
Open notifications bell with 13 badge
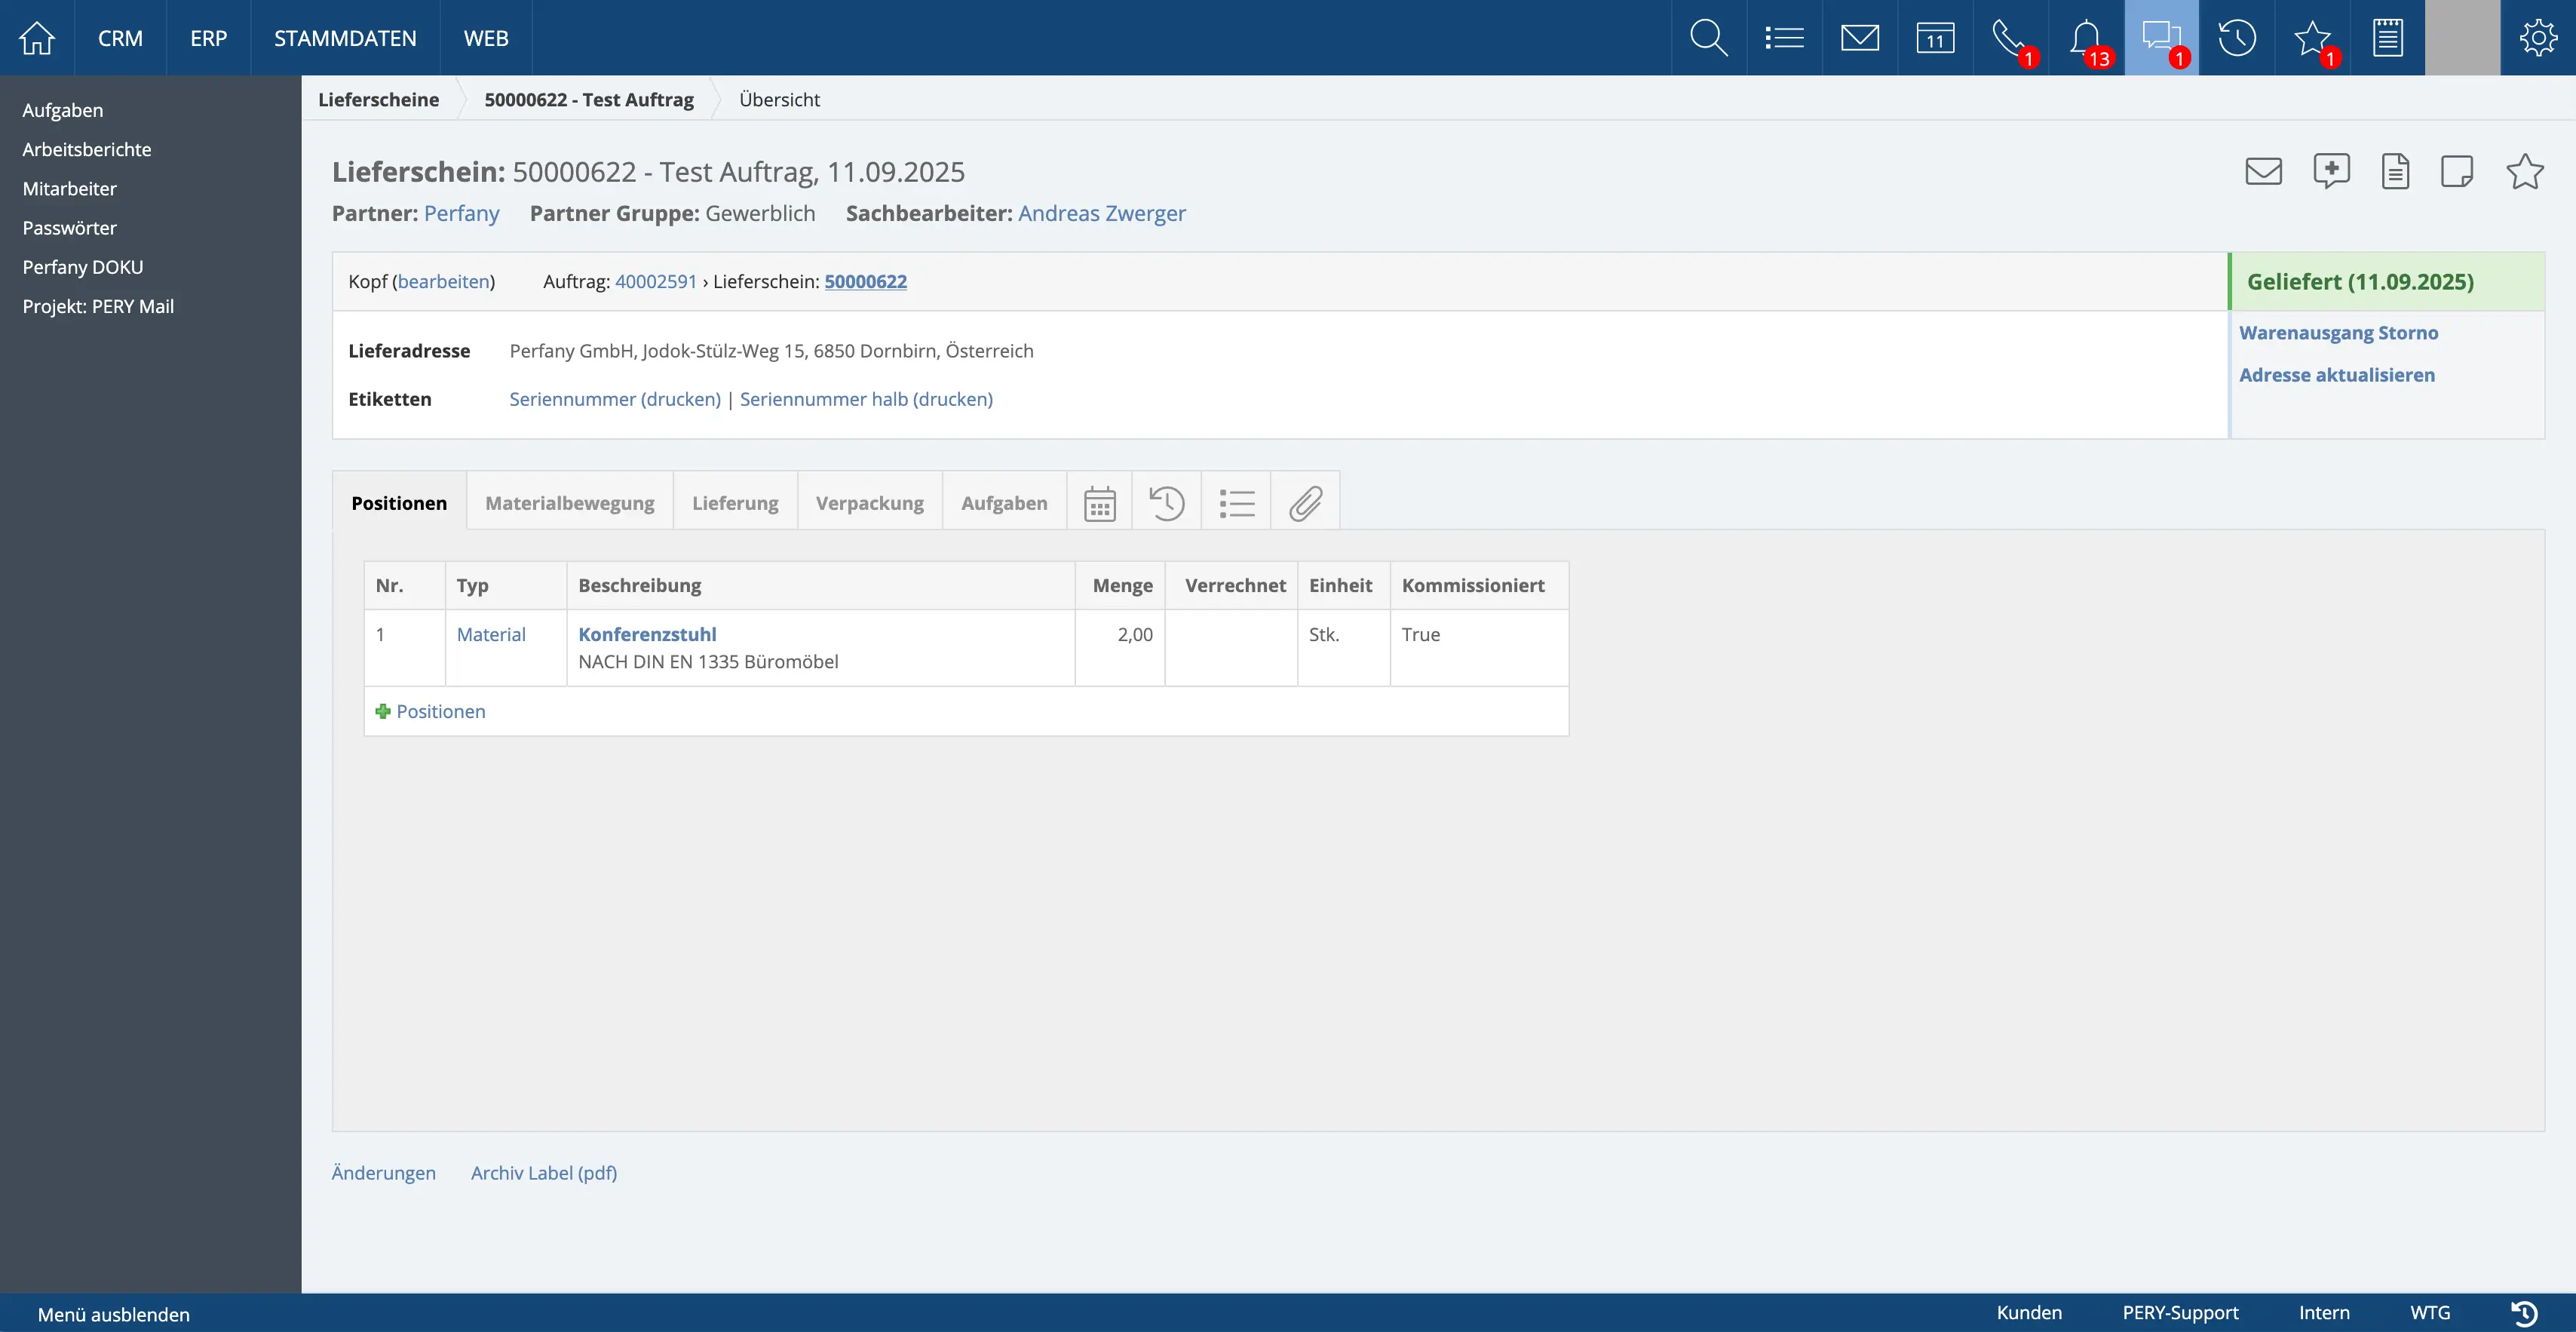coord(2086,38)
